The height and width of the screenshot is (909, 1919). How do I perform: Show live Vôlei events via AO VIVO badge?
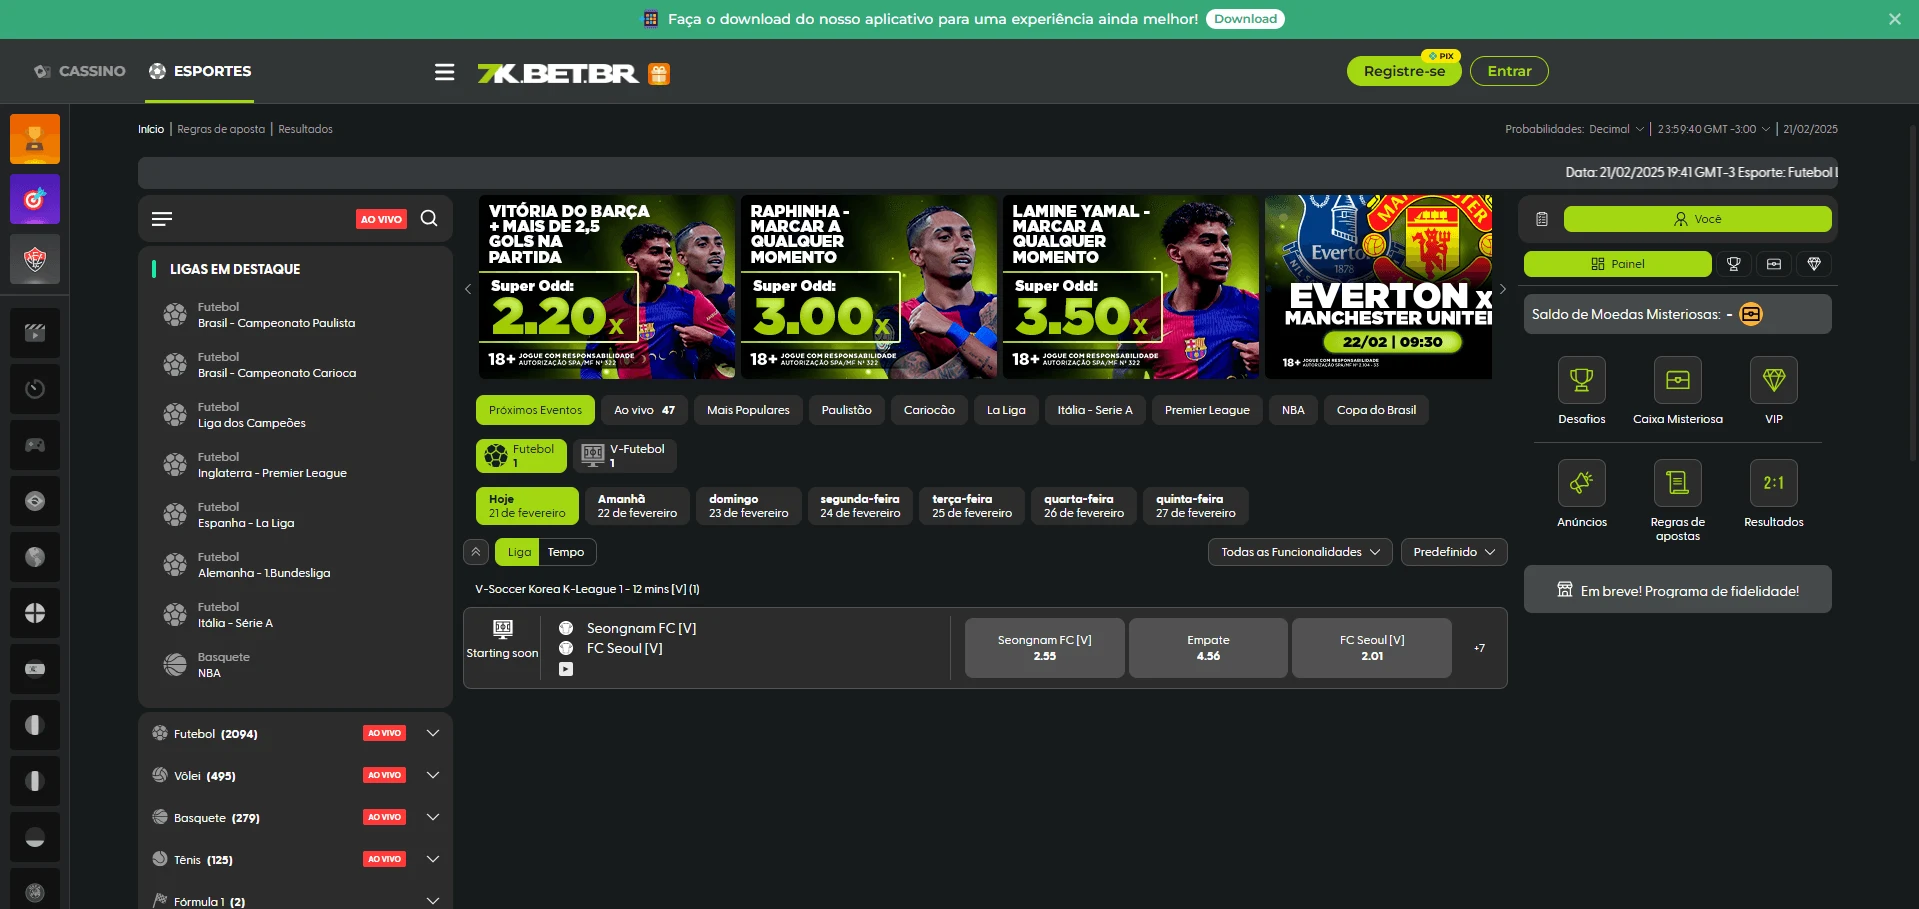[x=384, y=775]
